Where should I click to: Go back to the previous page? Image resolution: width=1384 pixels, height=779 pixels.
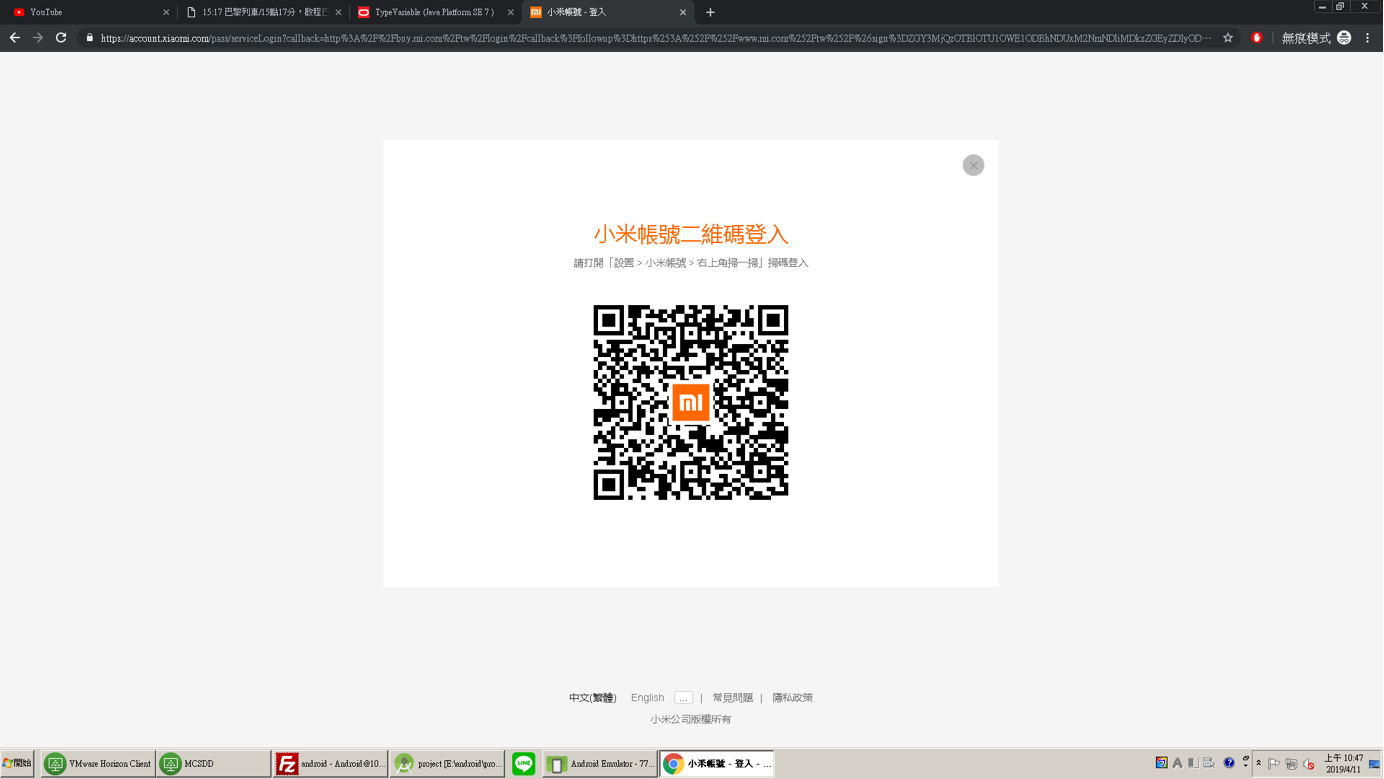tap(15, 38)
